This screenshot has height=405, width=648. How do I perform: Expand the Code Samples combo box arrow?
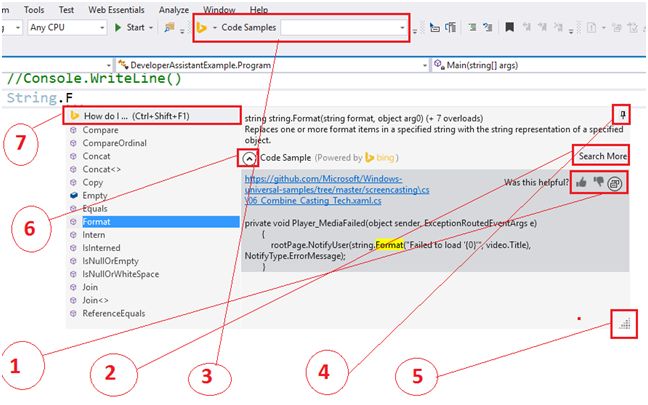pyautogui.click(x=402, y=28)
